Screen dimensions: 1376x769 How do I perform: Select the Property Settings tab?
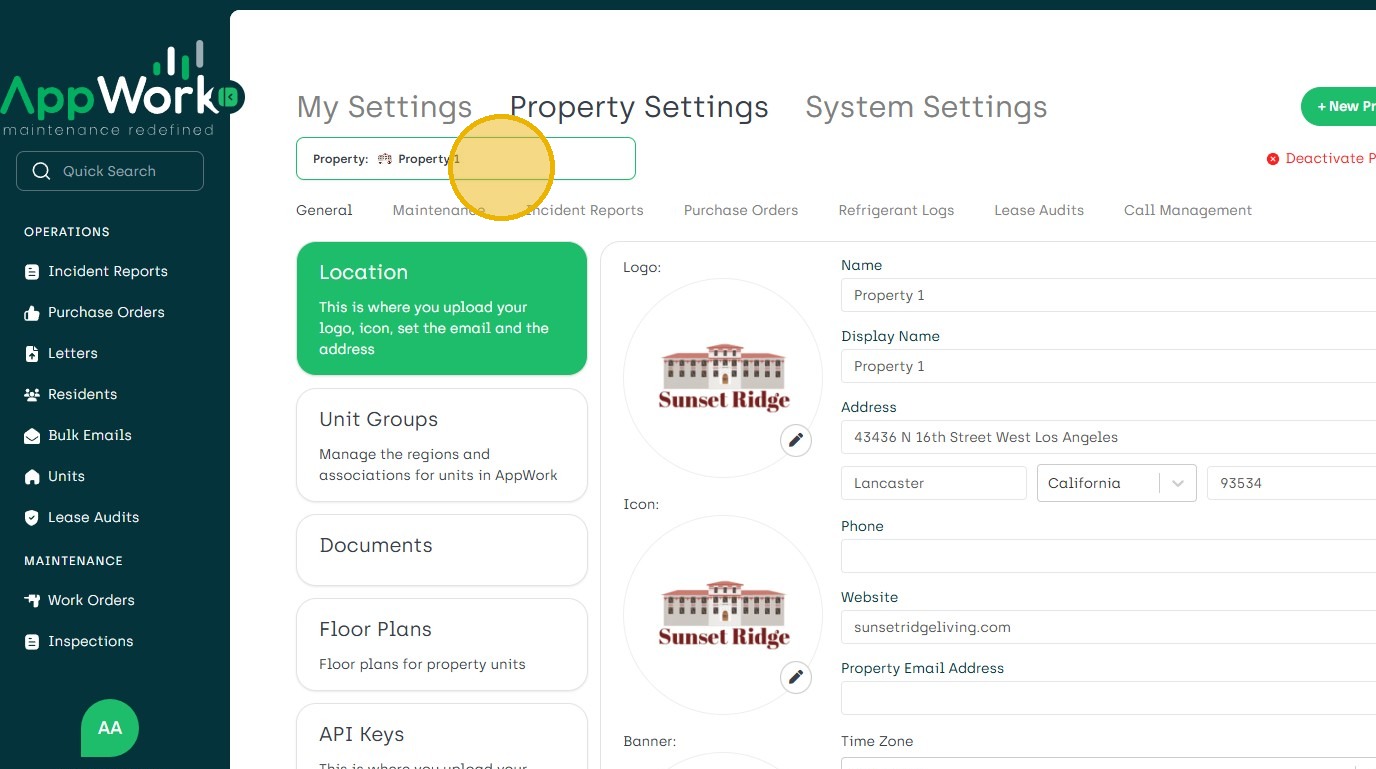click(639, 107)
